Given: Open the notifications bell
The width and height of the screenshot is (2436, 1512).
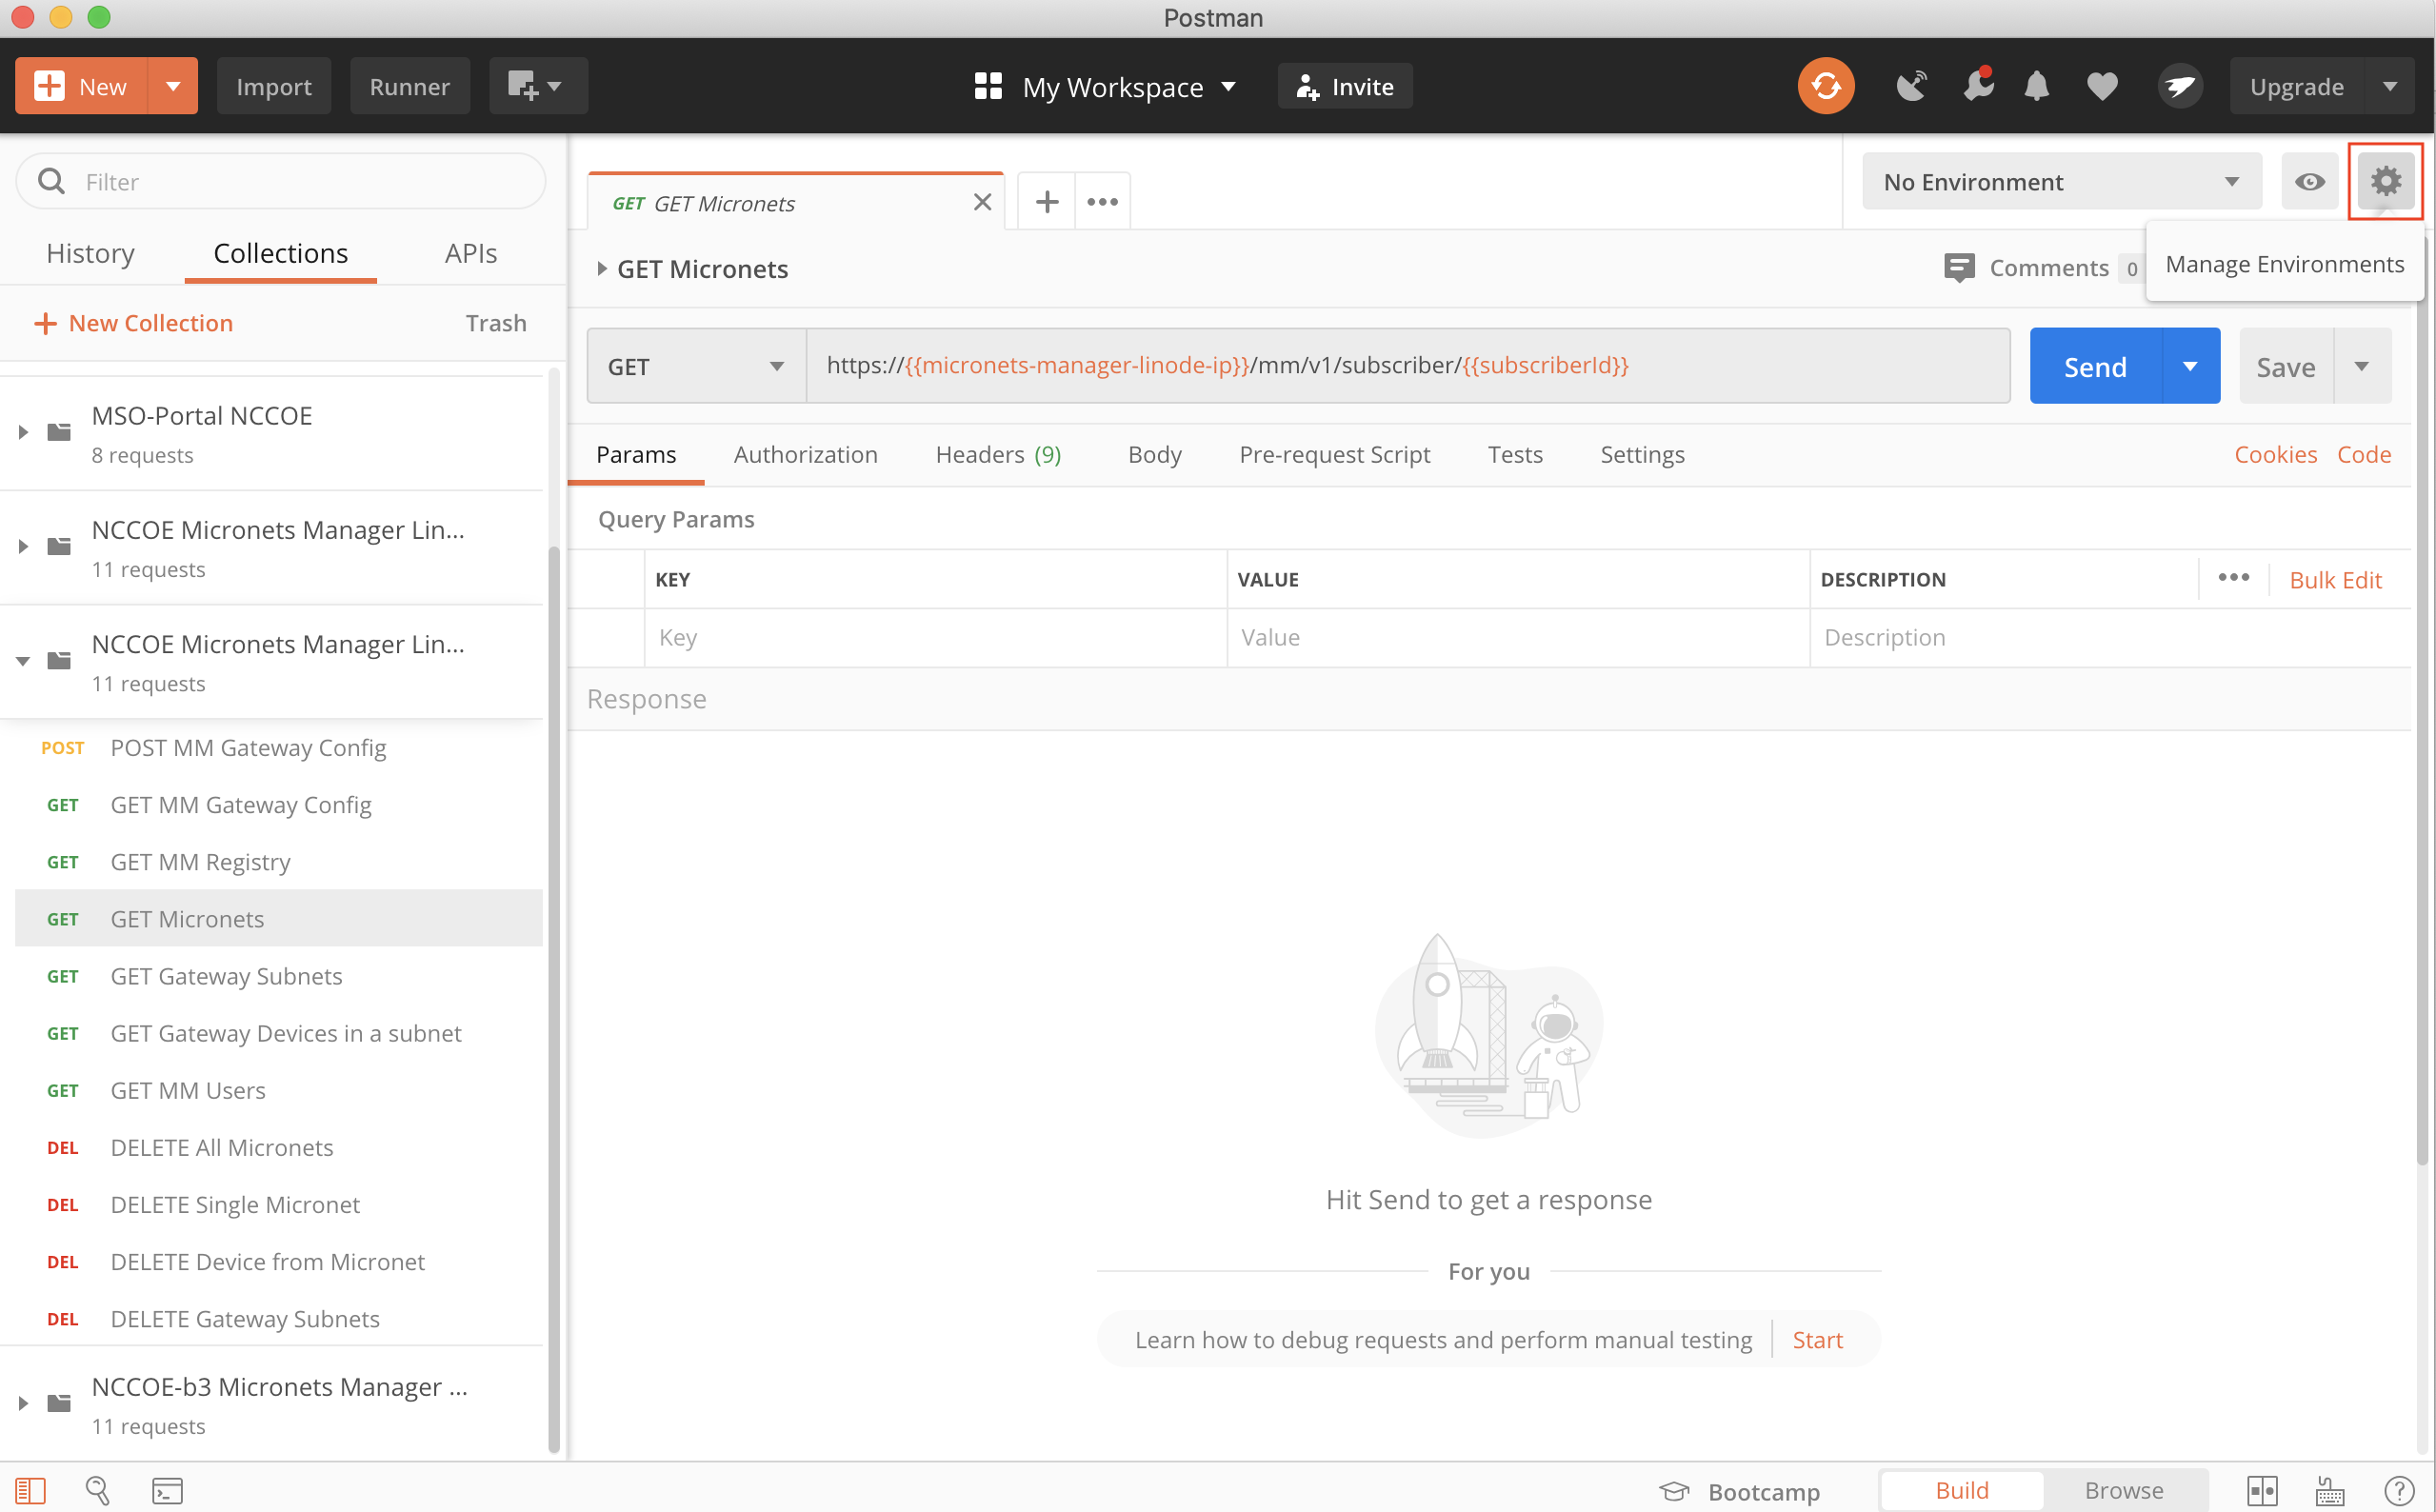Looking at the screenshot, I should pos(2036,86).
